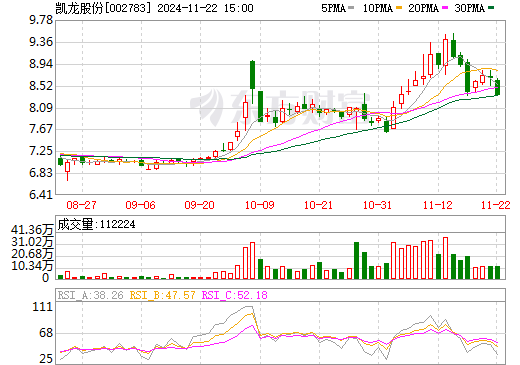Screen dimensions: 520x365
Task: Click the 10.34万 volume axis label
Action: coord(32,266)
